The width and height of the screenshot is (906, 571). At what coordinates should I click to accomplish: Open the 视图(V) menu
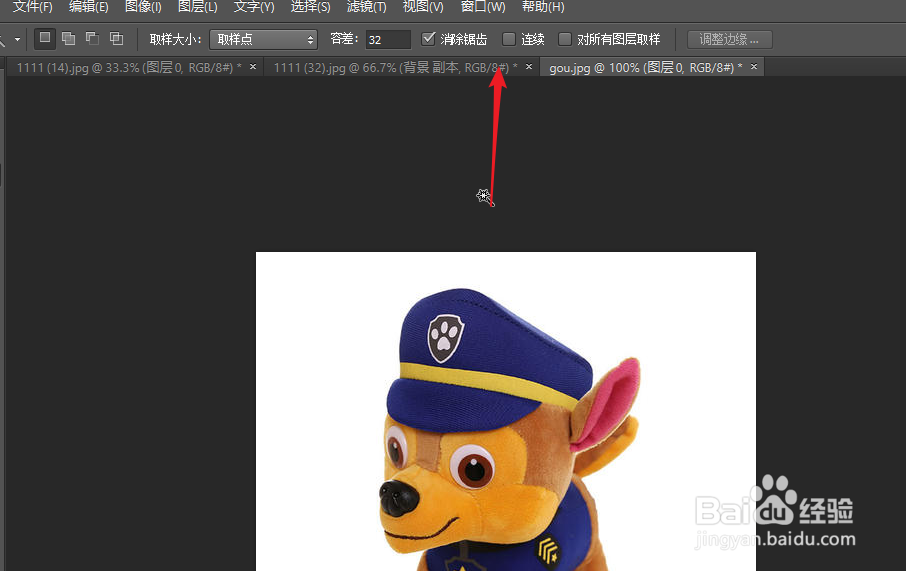point(423,7)
